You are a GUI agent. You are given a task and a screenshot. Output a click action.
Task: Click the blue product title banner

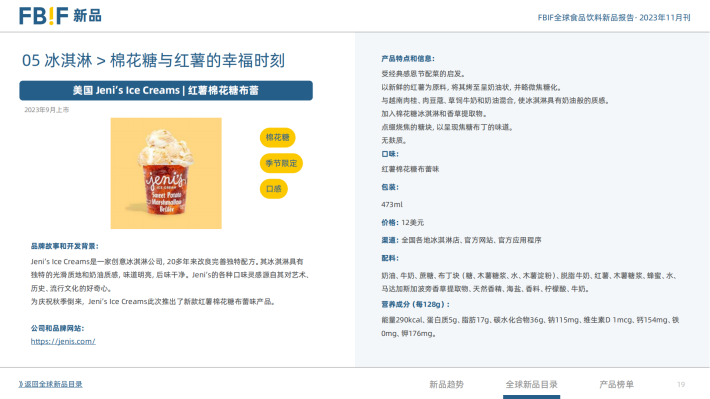[x=166, y=91]
